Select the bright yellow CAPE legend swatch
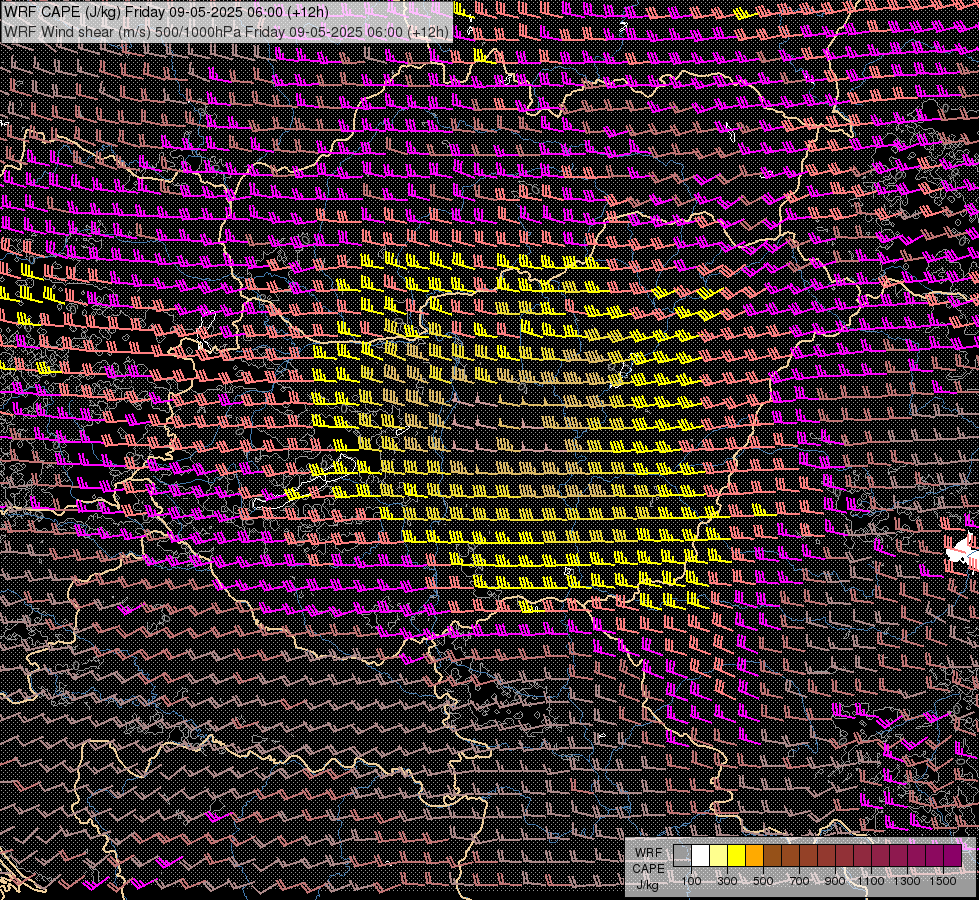Viewport: 979px width, 900px height. [x=737, y=856]
